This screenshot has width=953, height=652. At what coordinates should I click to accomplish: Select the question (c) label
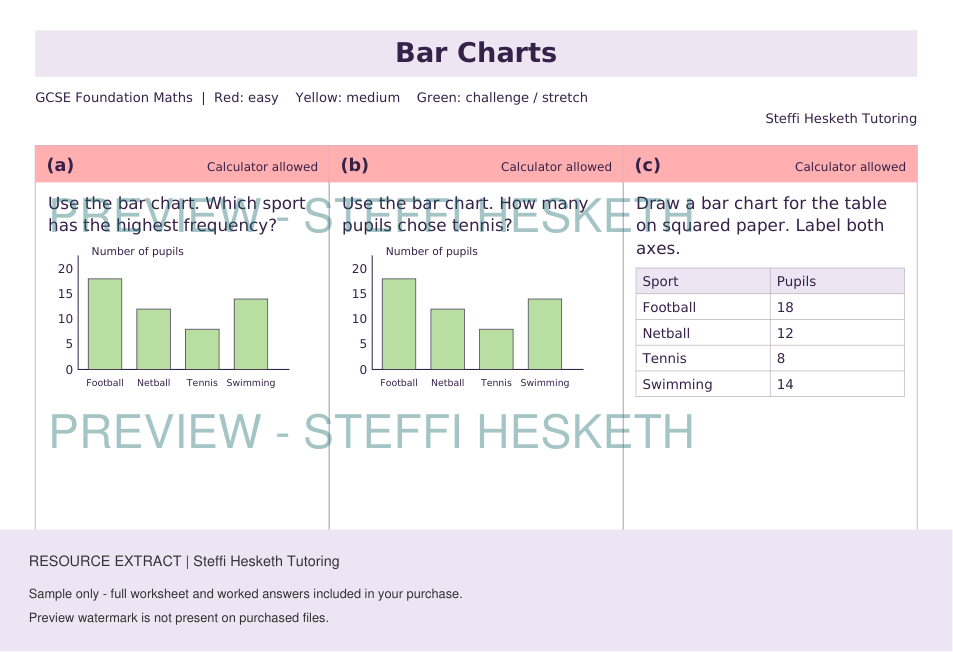click(x=647, y=165)
